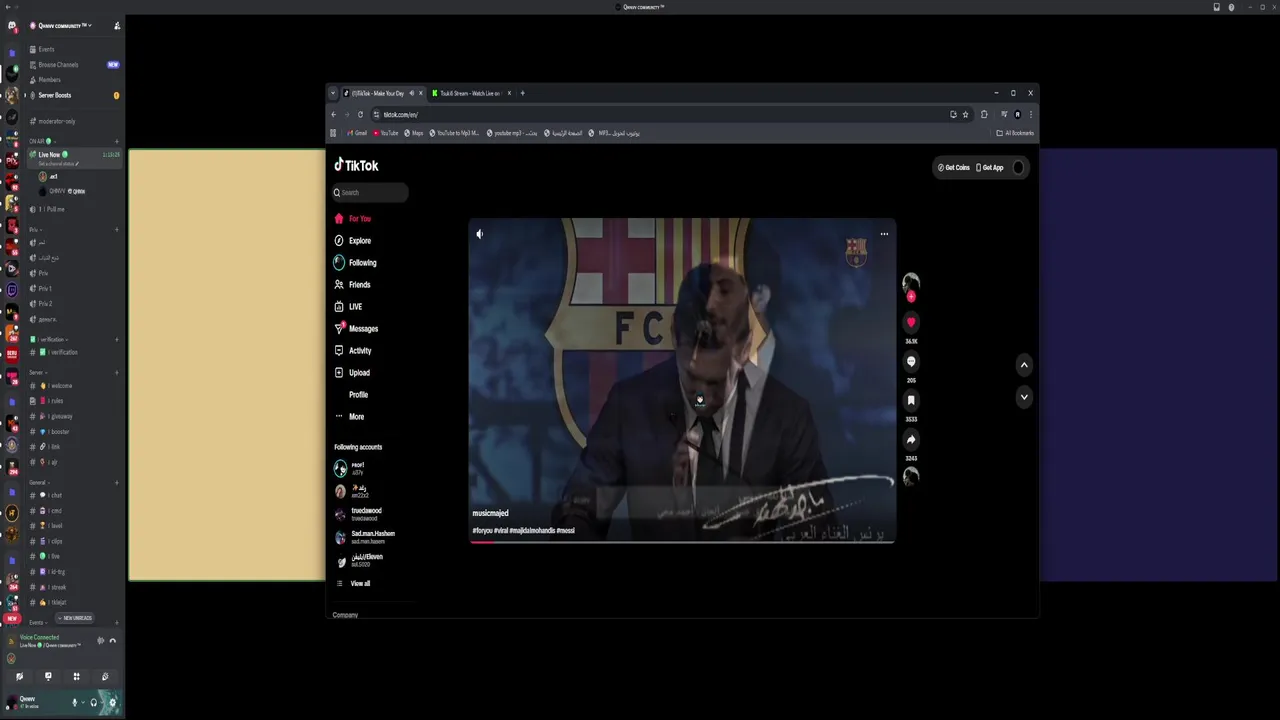The width and height of the screenshot is (1280, 720).
Task: Open the YouTube bookmark
Action: 386,133
